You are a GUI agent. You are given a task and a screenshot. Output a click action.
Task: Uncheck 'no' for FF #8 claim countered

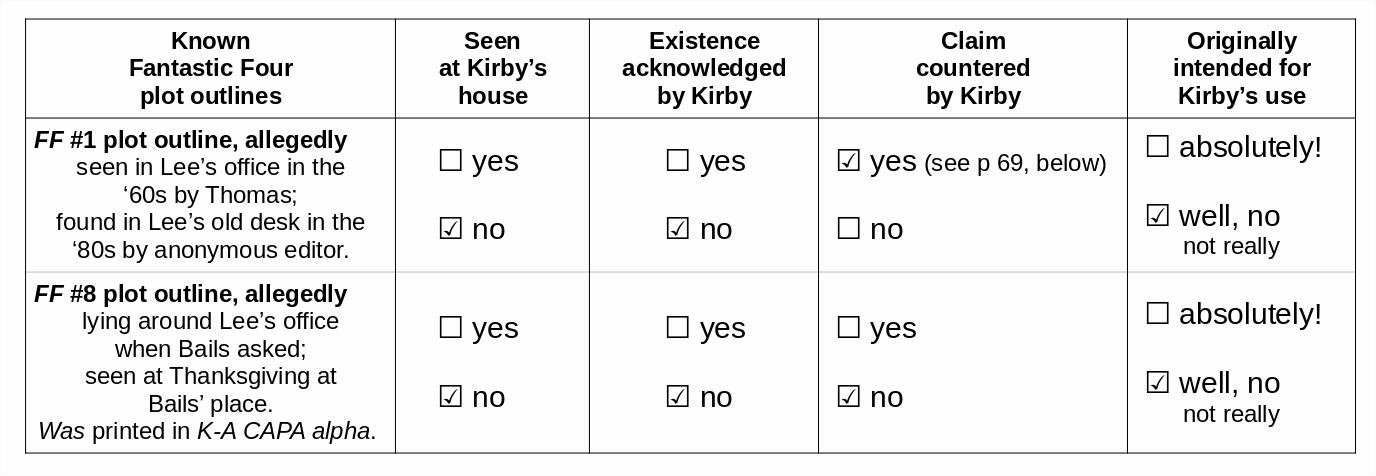(848, 397)
